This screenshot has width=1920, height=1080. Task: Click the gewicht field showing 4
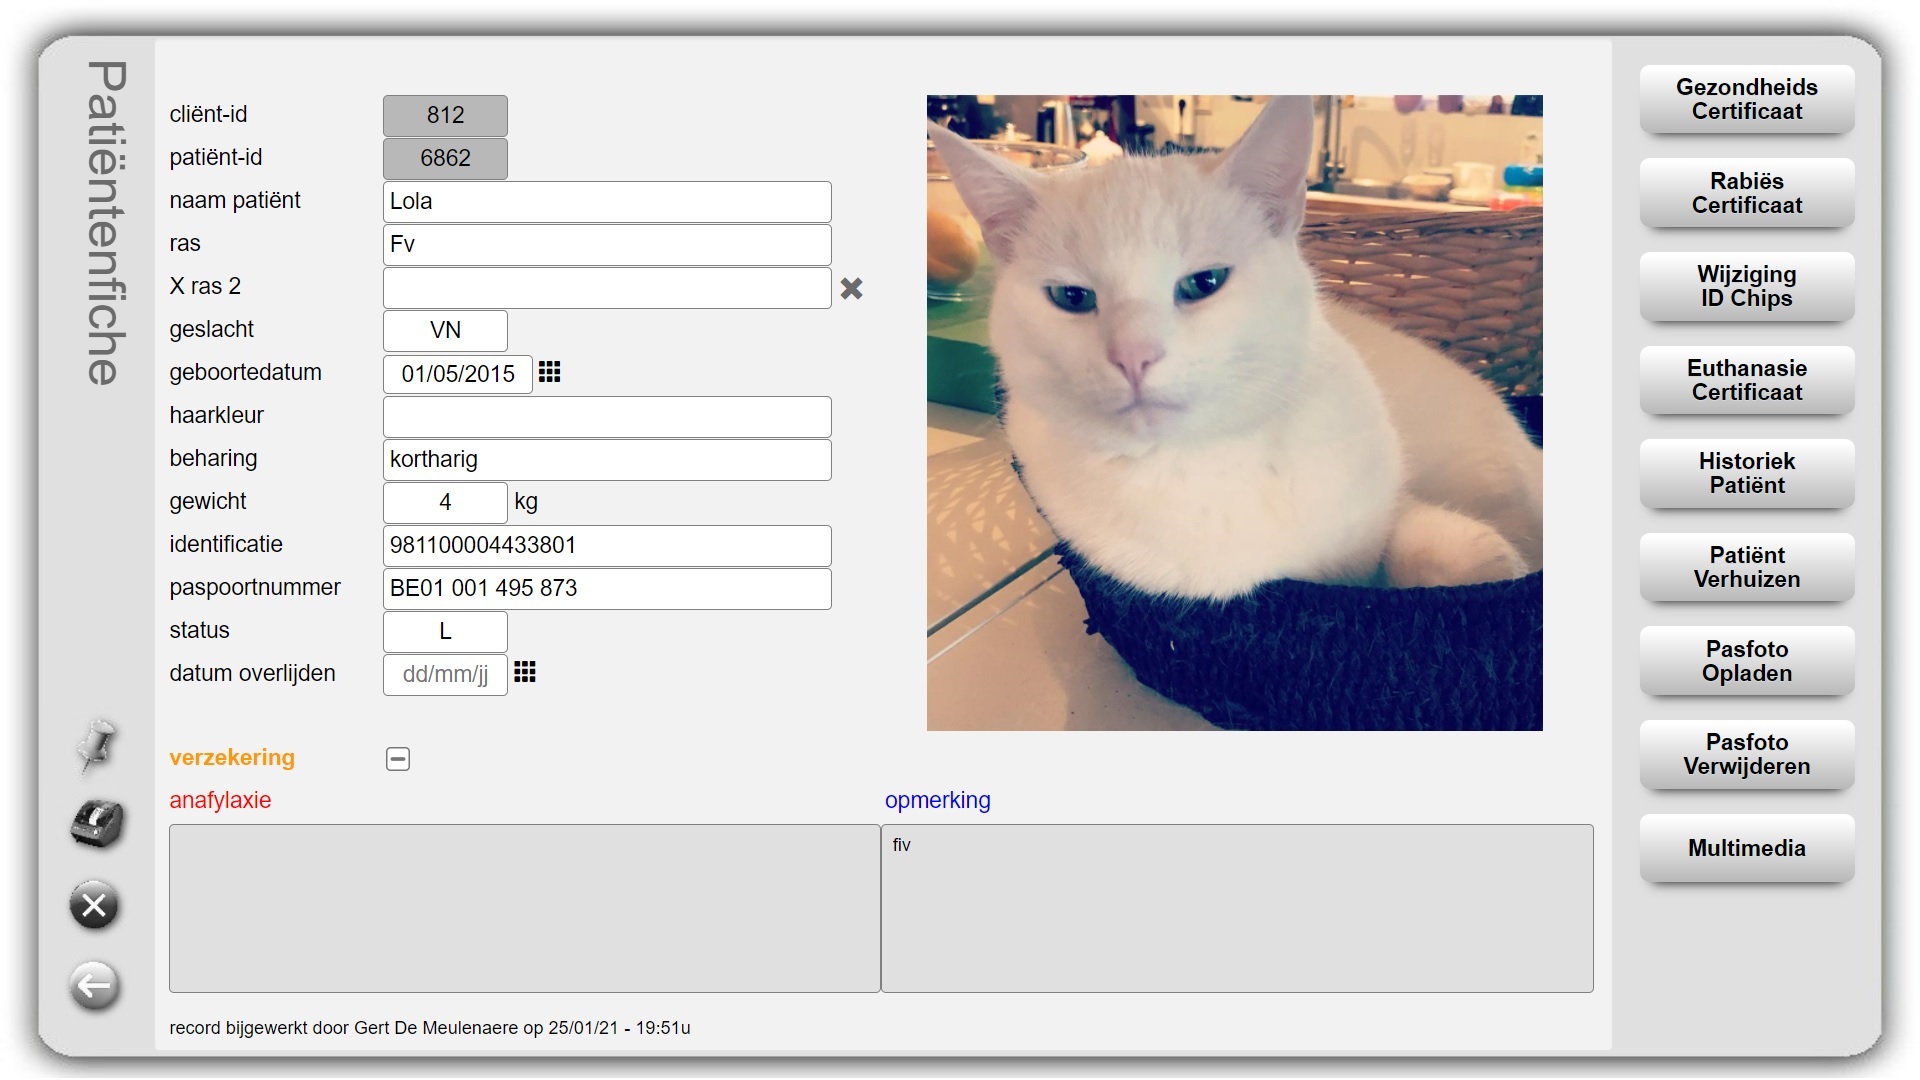click(445, 503)
